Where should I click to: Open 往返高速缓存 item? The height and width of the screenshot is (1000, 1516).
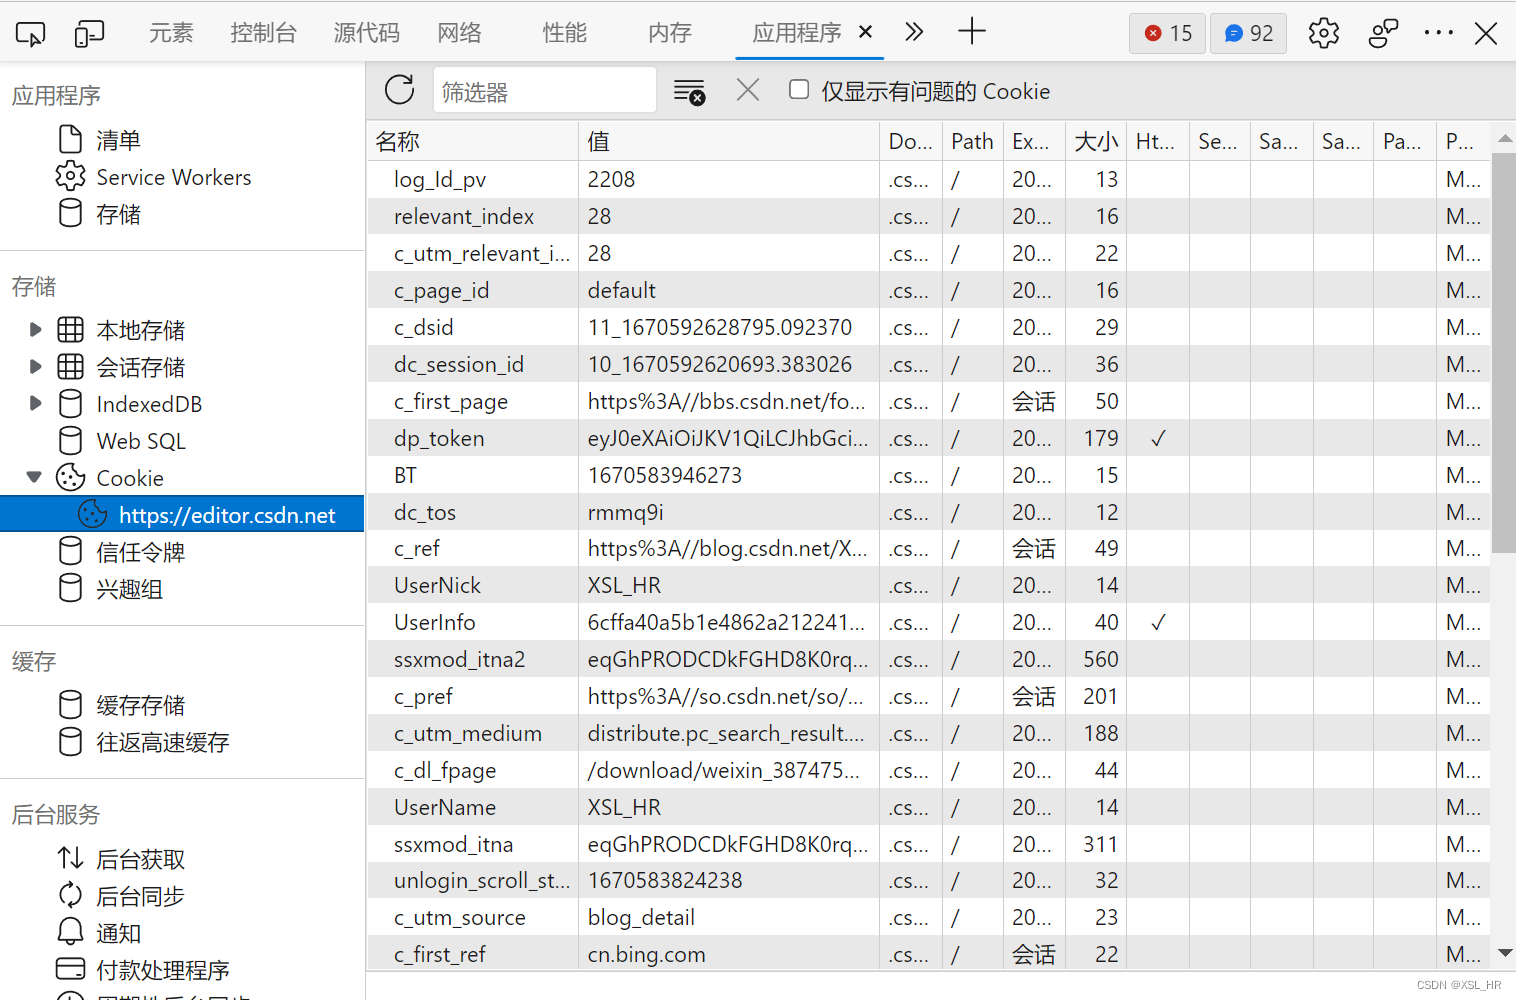162,742
